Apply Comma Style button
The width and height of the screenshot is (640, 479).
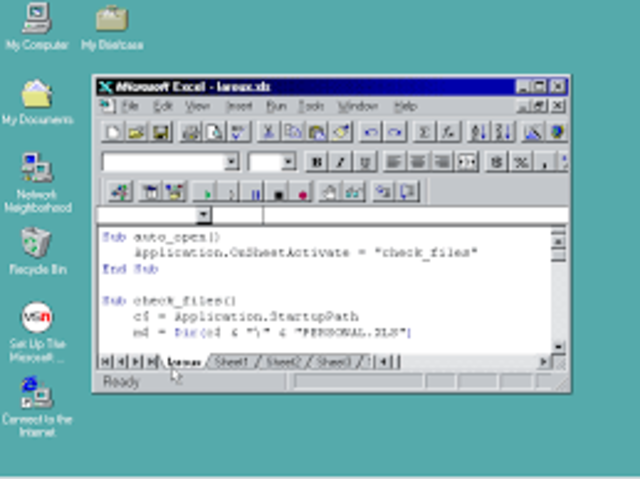(544, 162)
